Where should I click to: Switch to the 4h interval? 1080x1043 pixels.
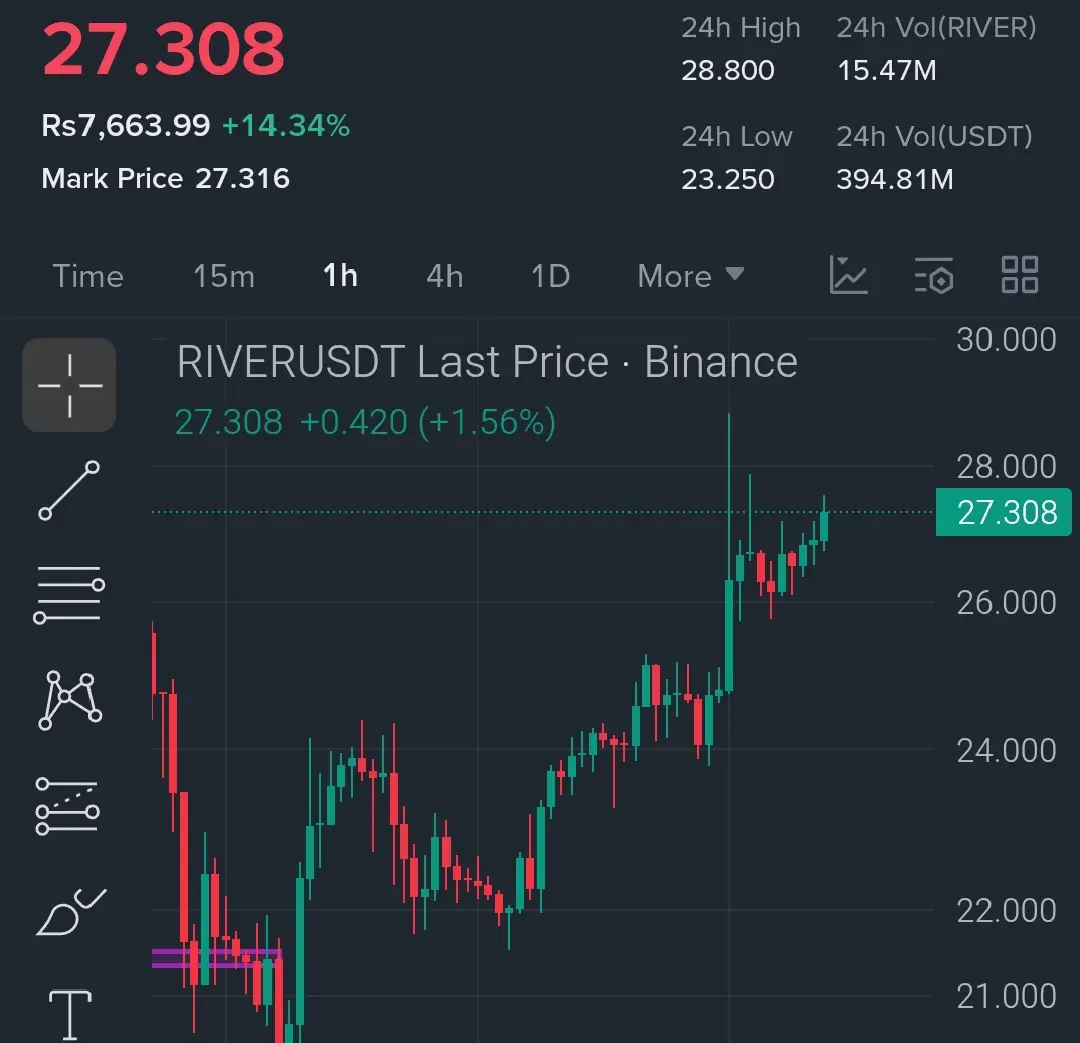pos(444,276)
